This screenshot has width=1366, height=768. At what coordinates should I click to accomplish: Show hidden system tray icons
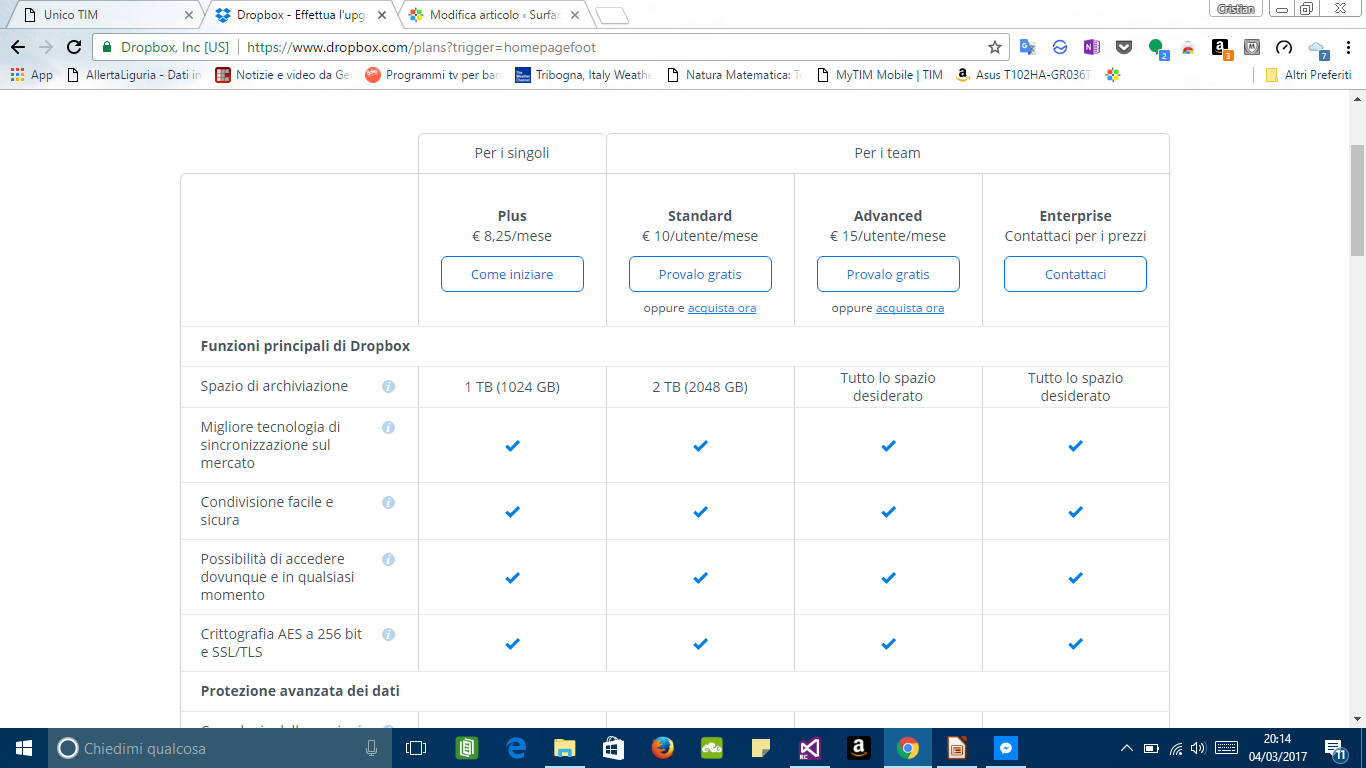click(x=1126, y=748)
